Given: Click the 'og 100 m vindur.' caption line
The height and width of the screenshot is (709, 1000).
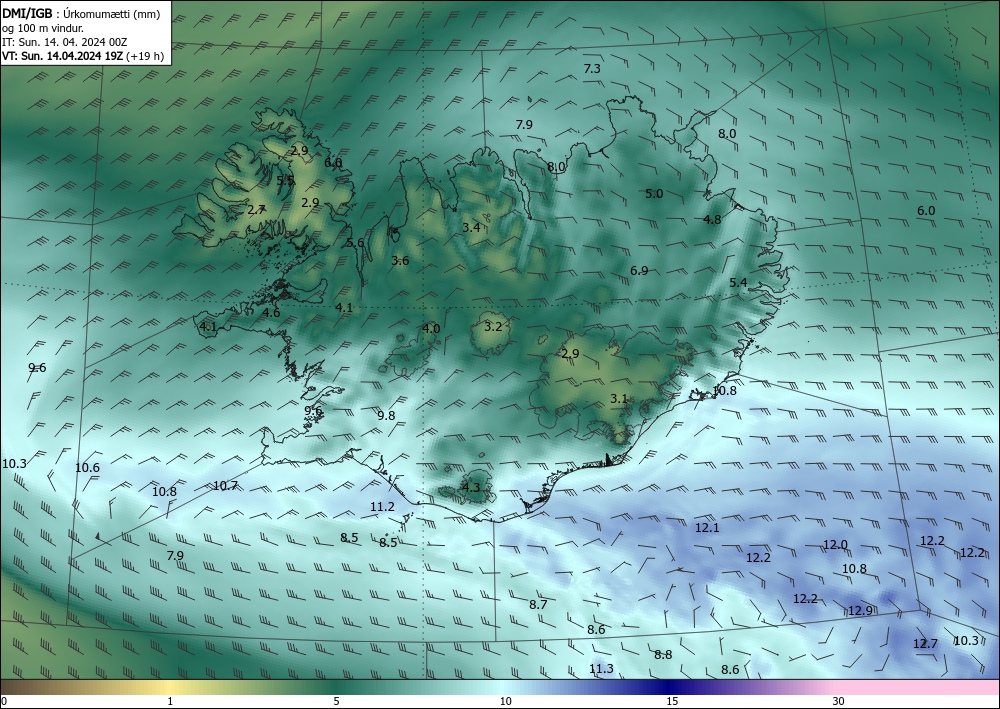Looking at the screenshot, I should point(43,28).
